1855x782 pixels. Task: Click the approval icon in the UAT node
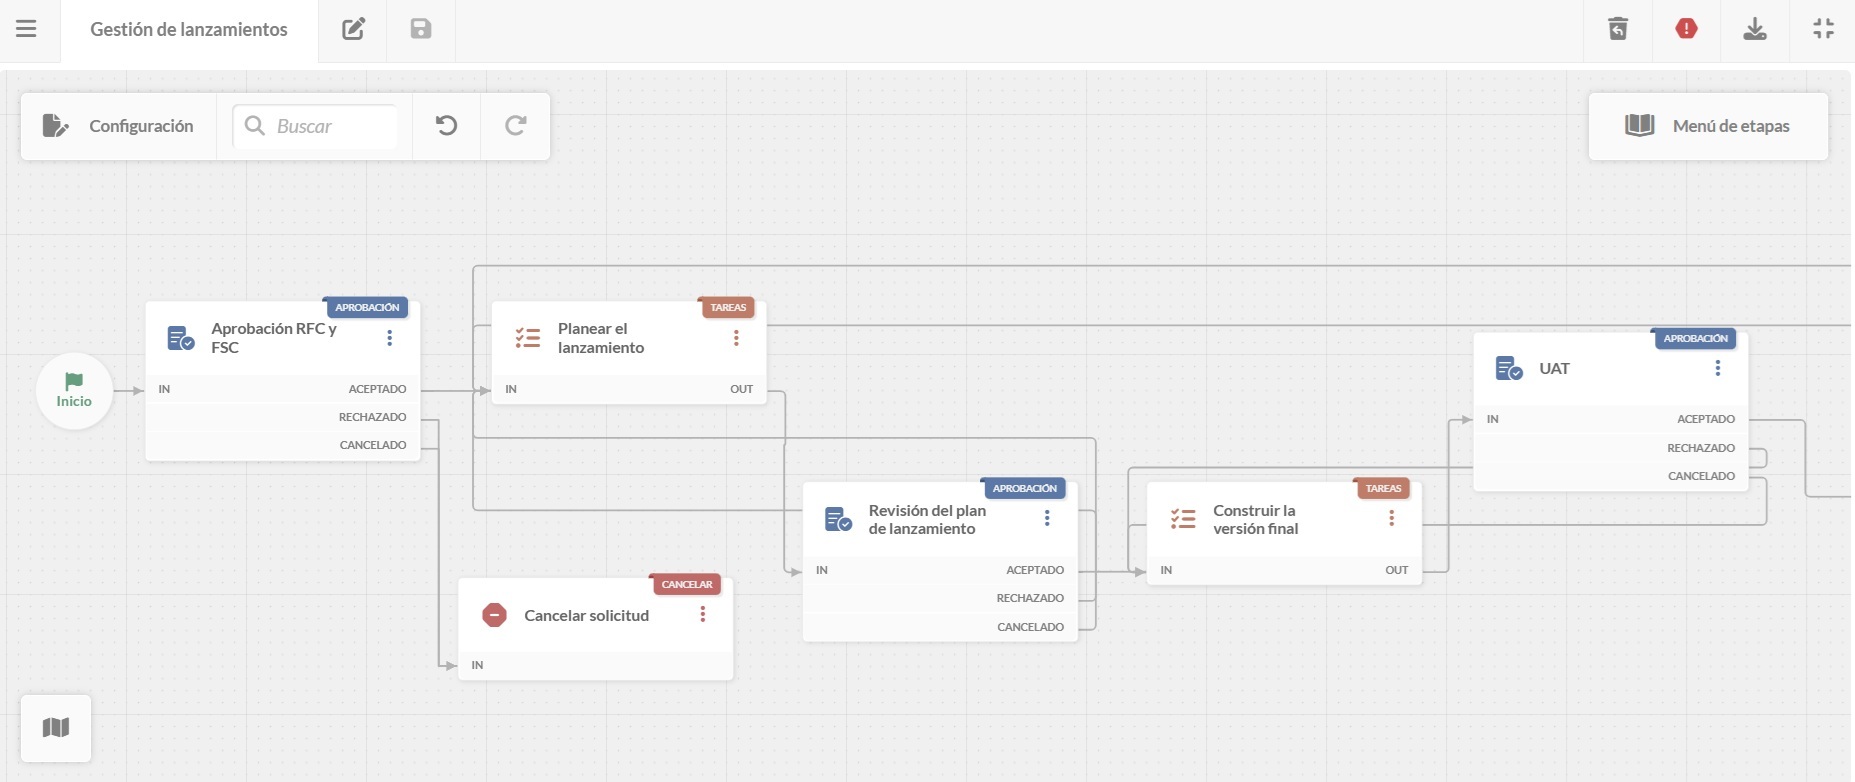click(x=1509, y=369)
